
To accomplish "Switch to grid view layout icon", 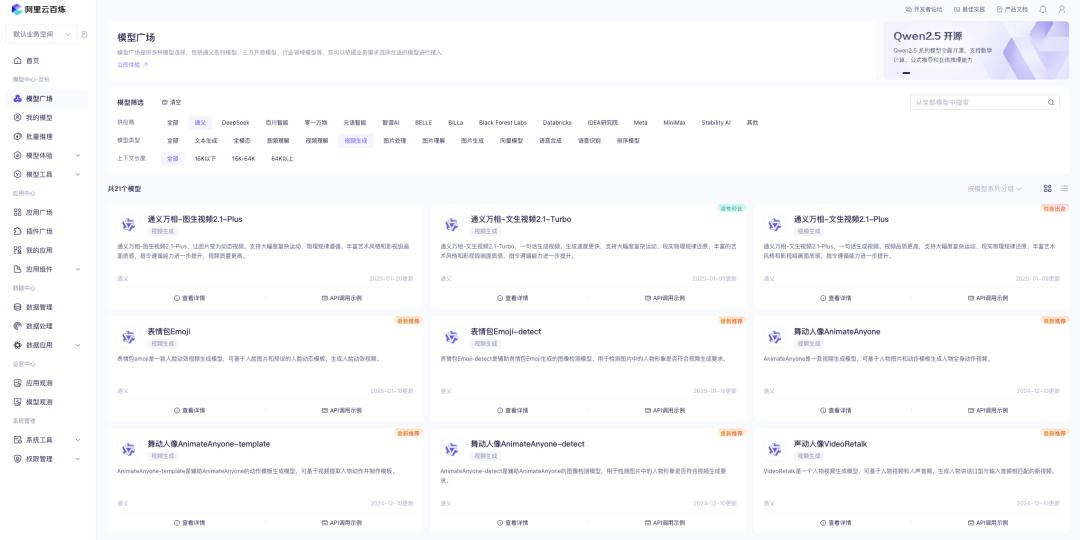I will (1048, 189).
